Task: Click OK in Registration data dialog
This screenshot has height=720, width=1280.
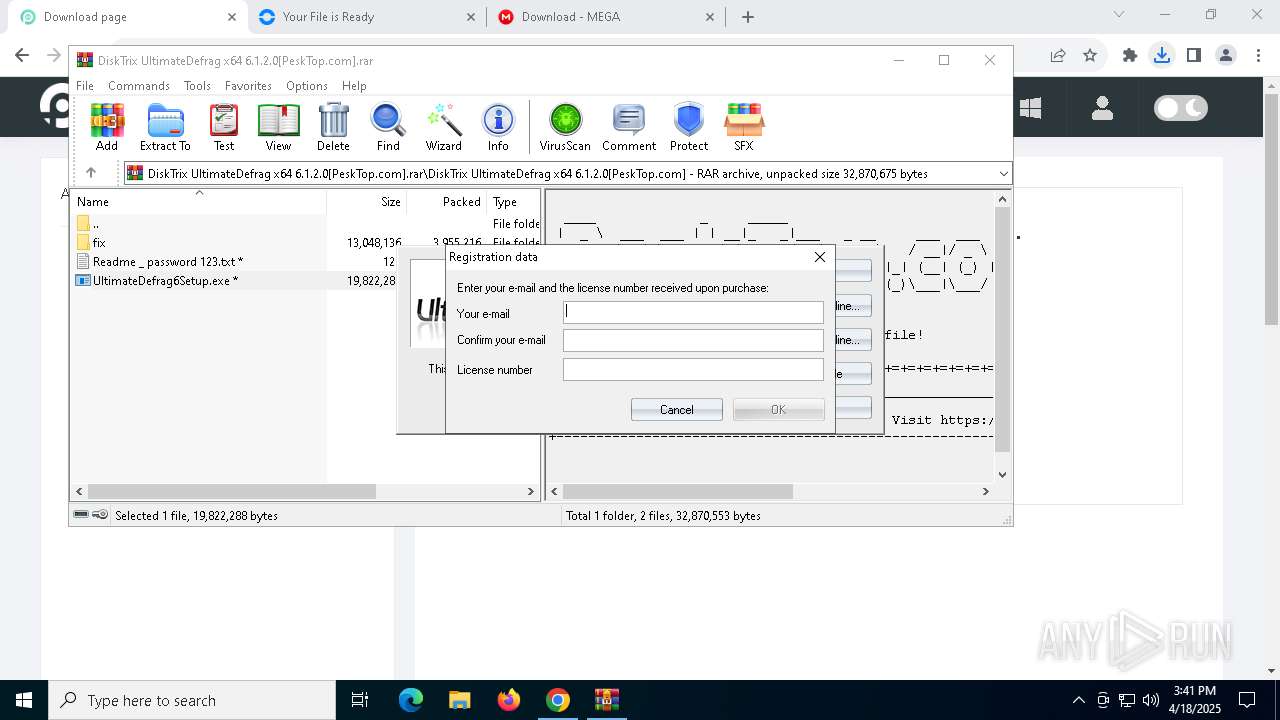Action: (x=779, y=409)
